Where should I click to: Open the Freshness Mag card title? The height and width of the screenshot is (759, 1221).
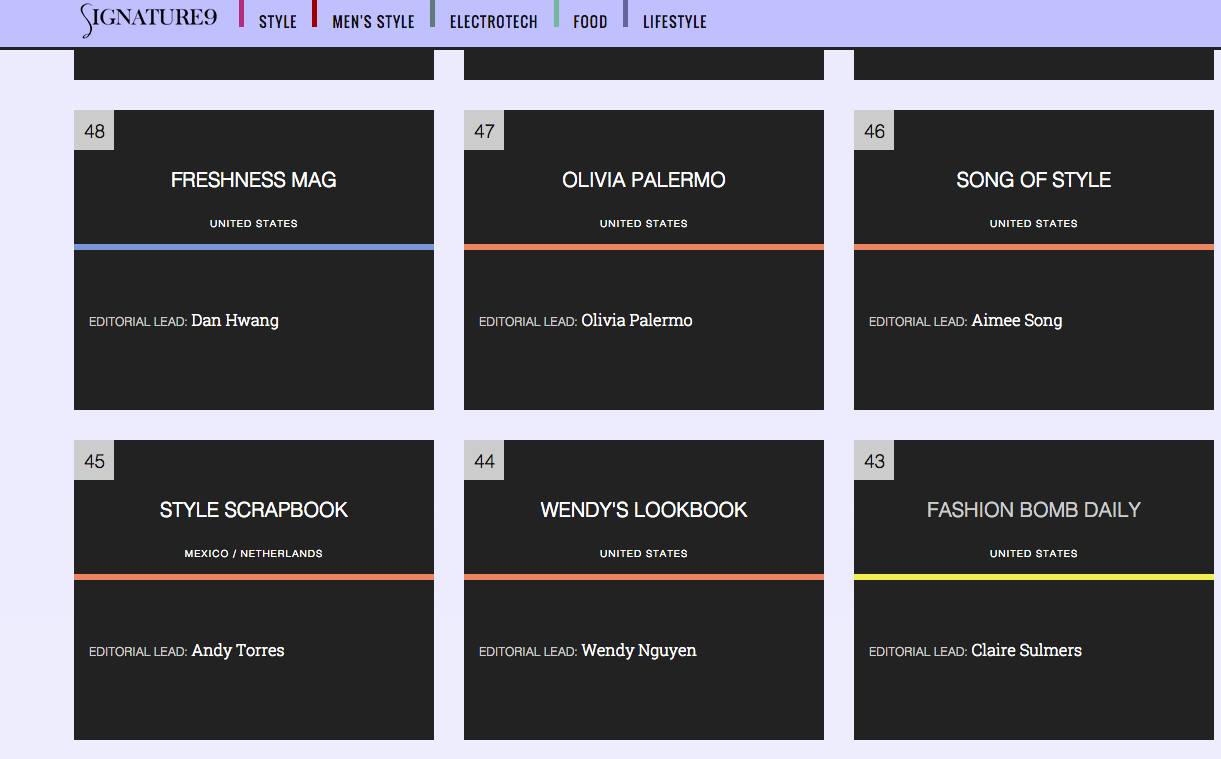pyautogui.click(x=254, y=180)
